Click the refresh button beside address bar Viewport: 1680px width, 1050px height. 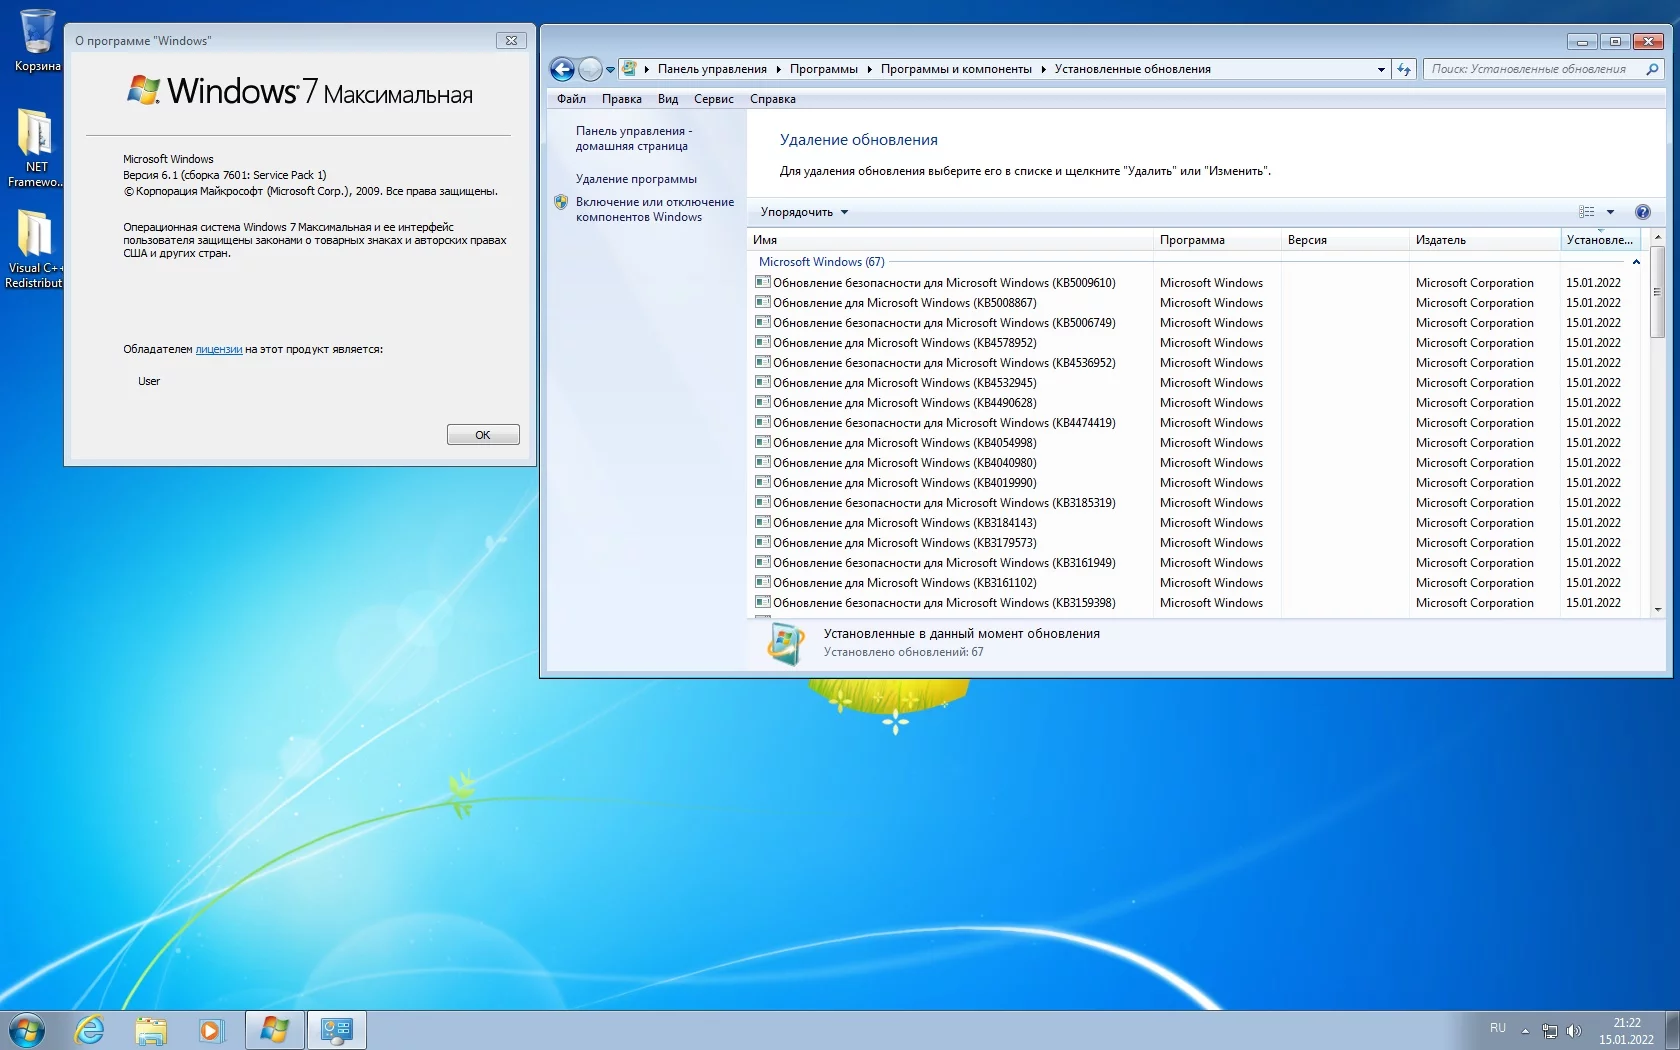pos(1404,69)
